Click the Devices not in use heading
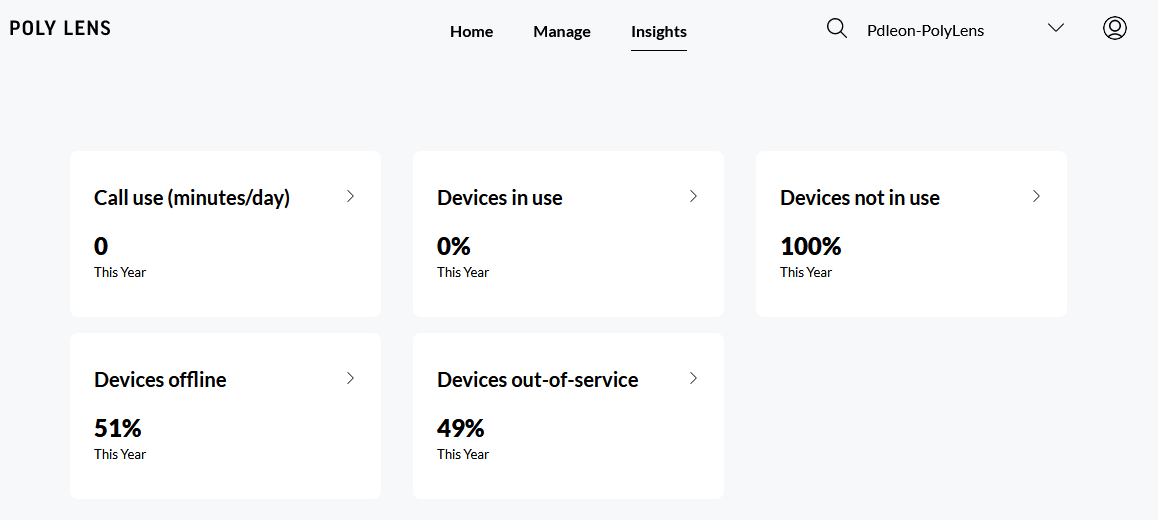Viewport: 1158px width, 520px height. point(859,198)
